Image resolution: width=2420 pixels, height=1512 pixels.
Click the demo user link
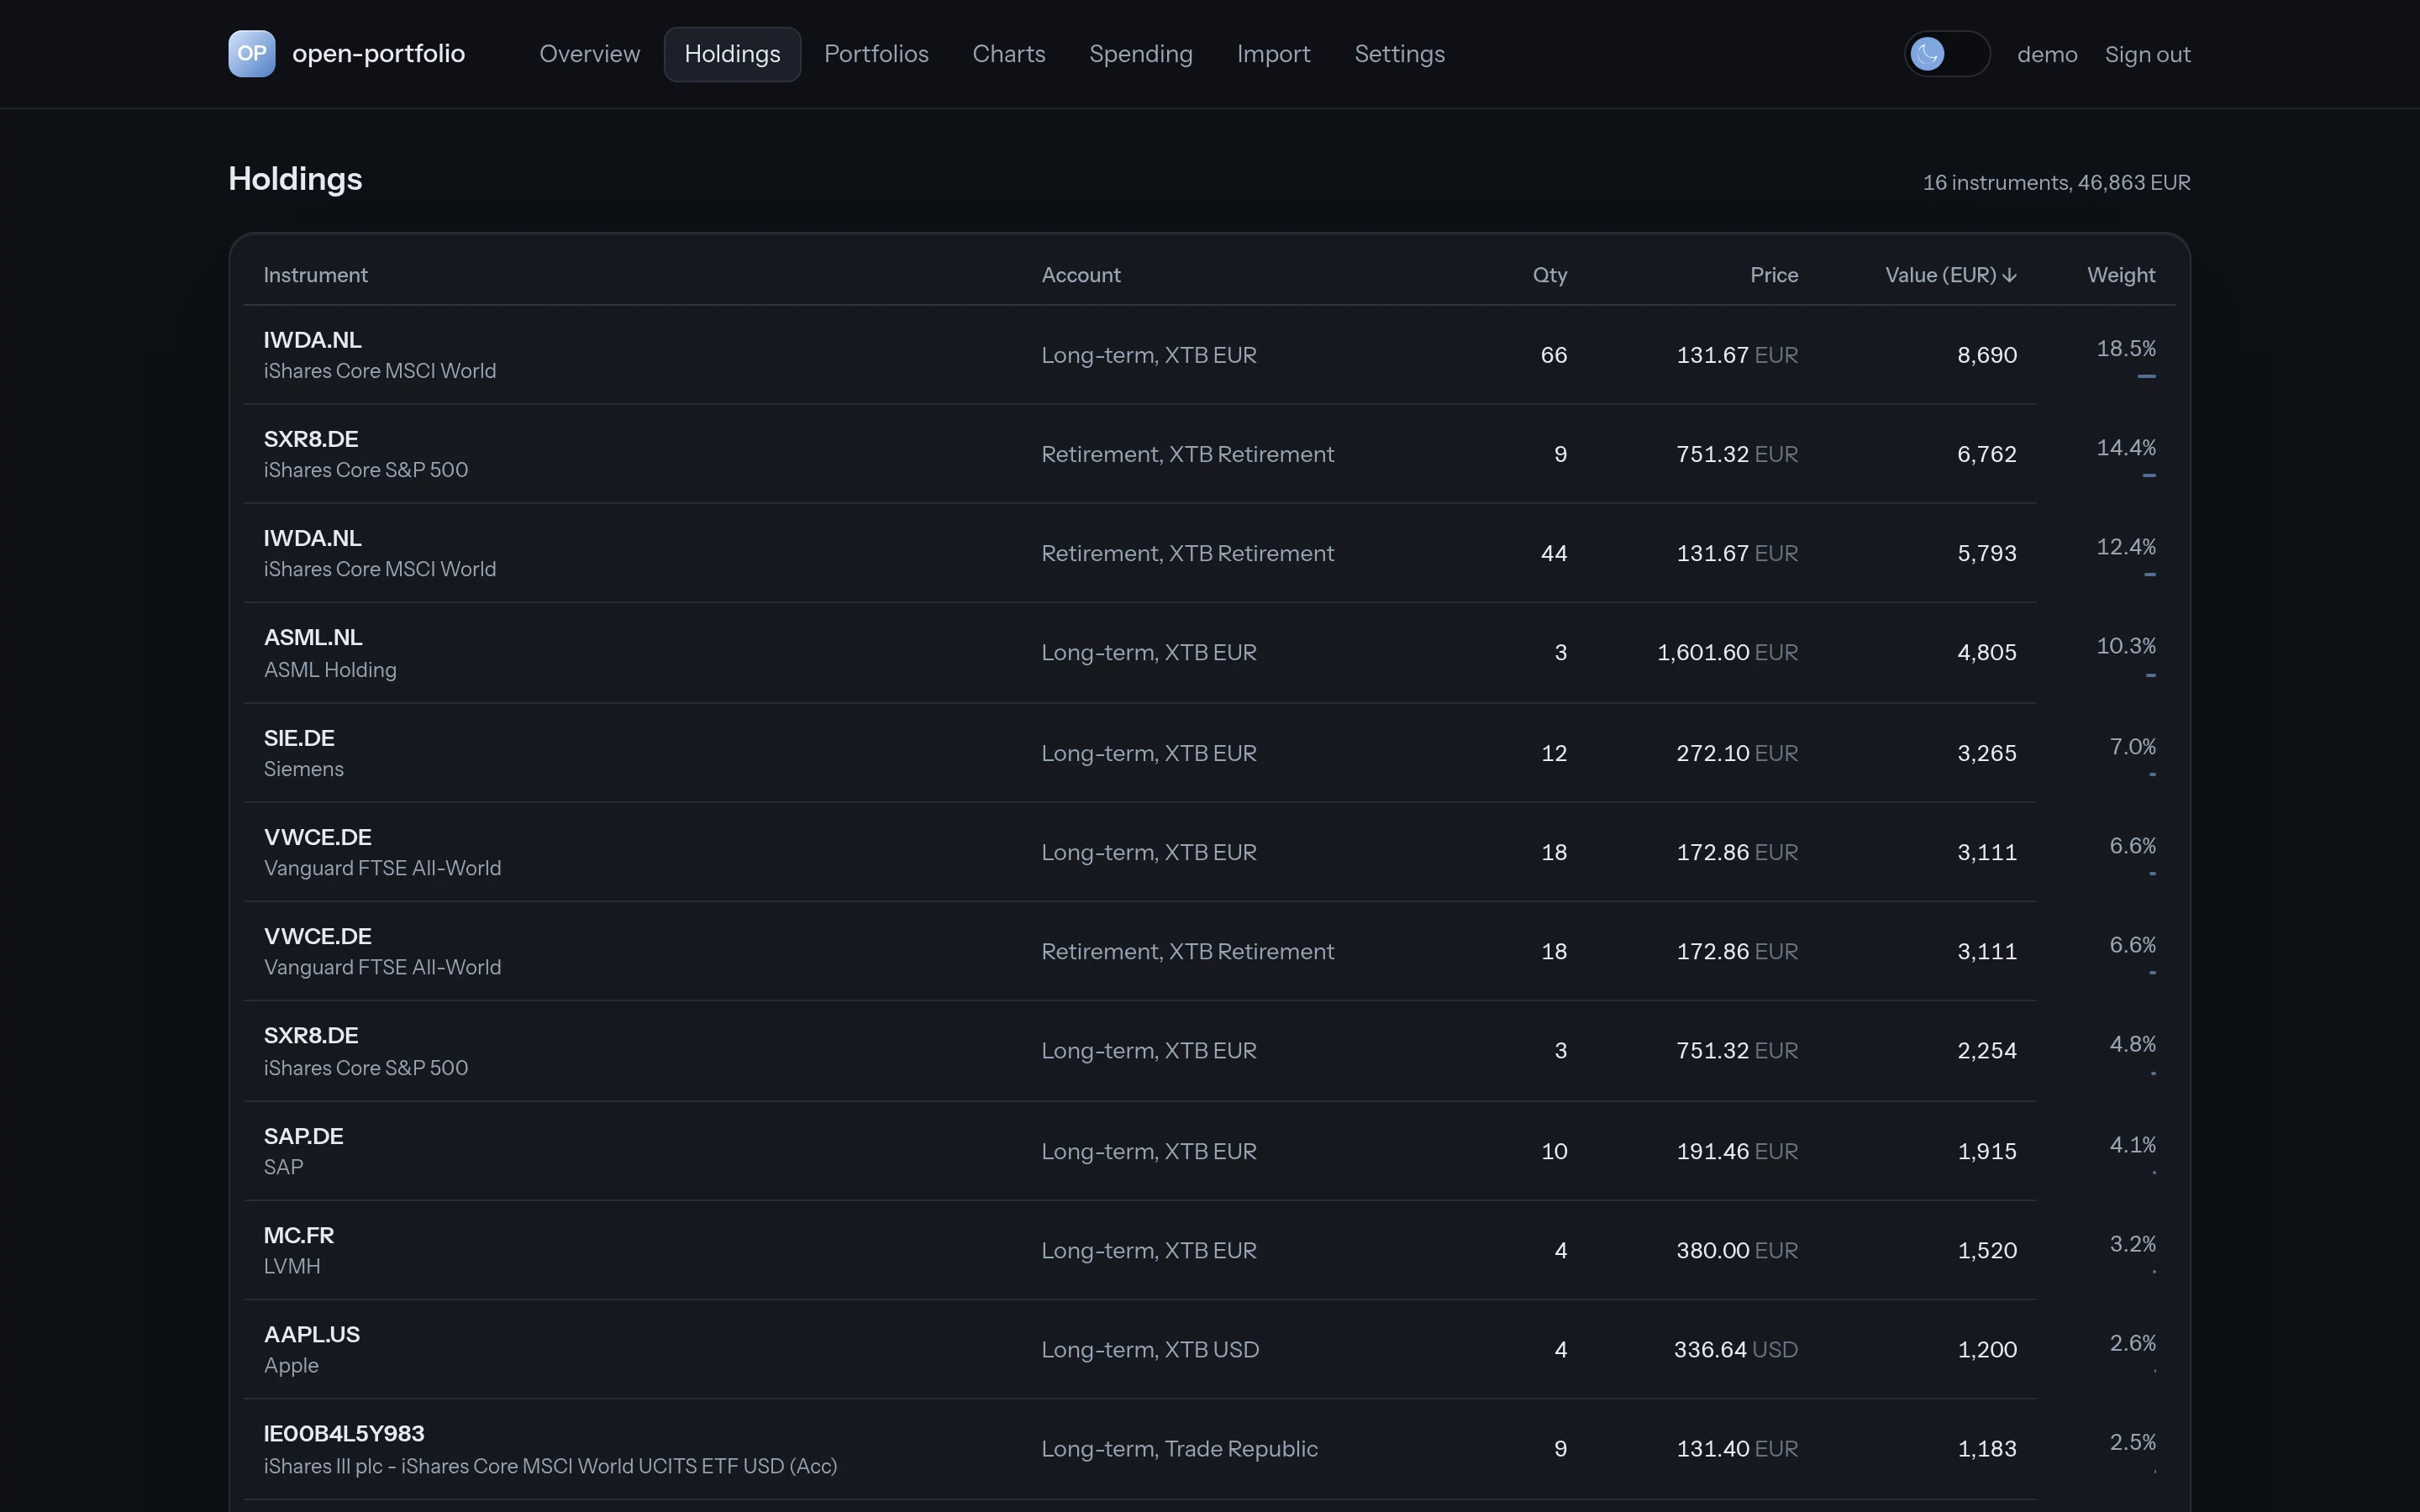click(x=2046, y=55)
